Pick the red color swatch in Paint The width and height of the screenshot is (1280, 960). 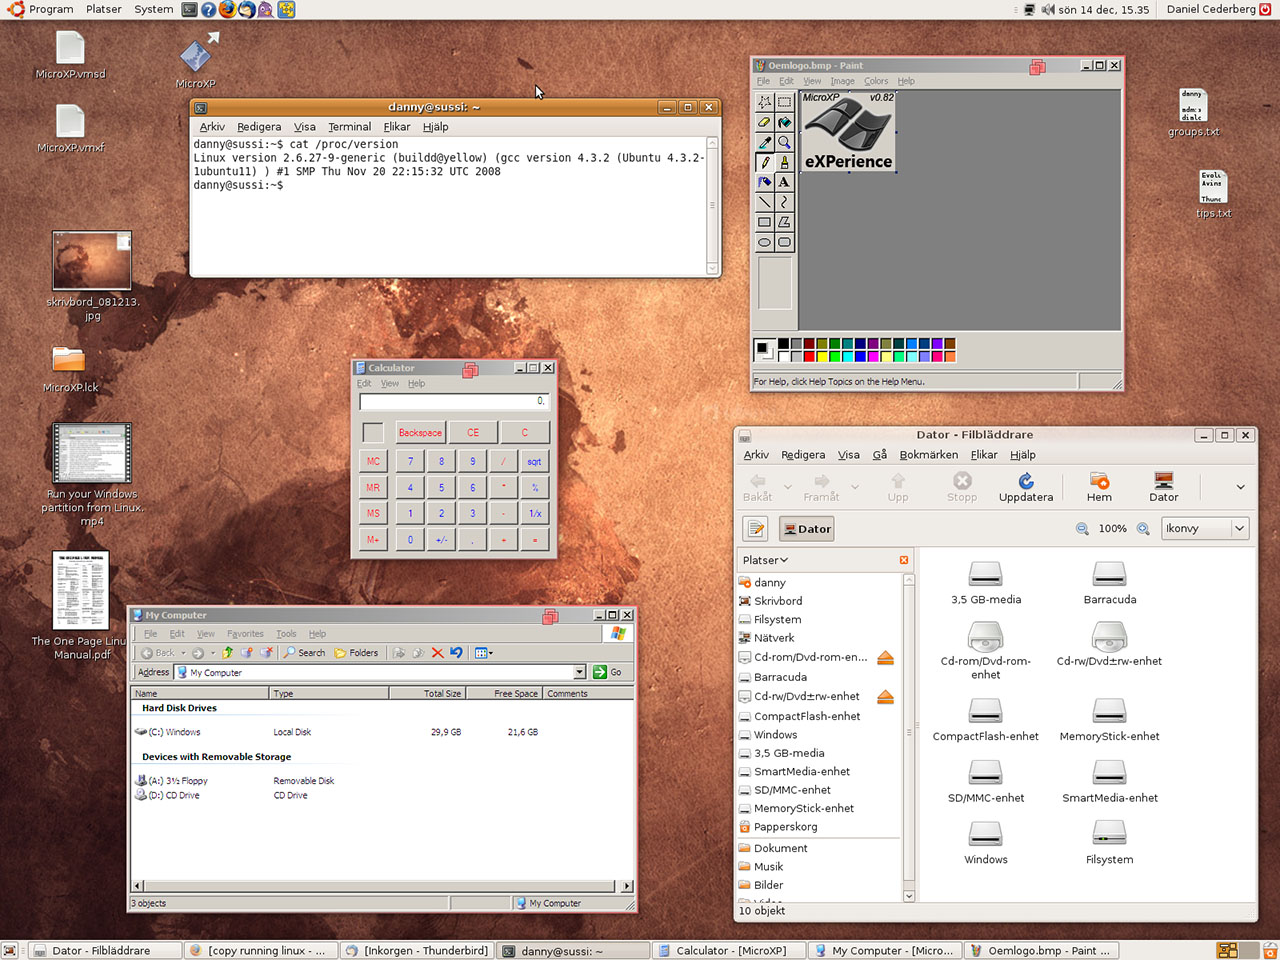coord(809,356)
